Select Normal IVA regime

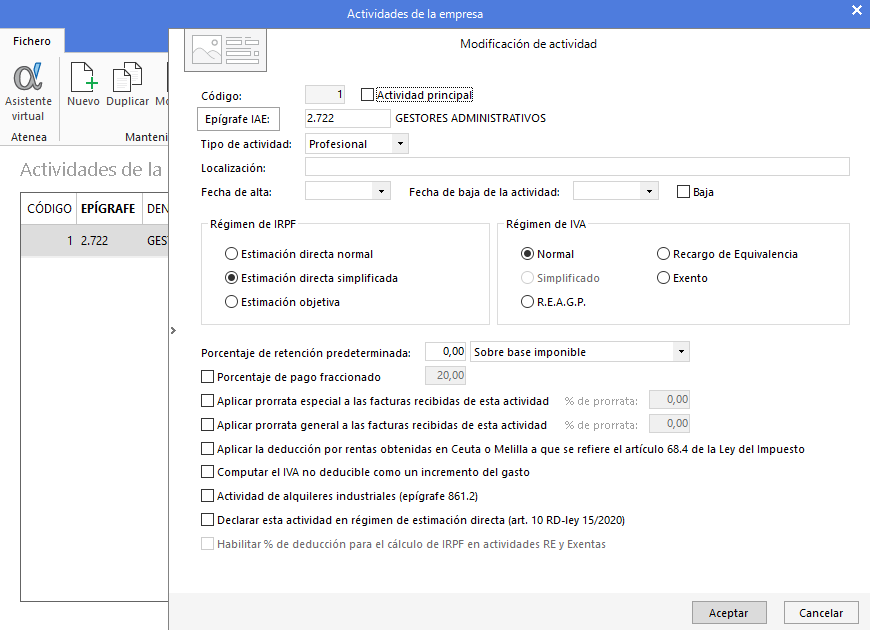527,254
